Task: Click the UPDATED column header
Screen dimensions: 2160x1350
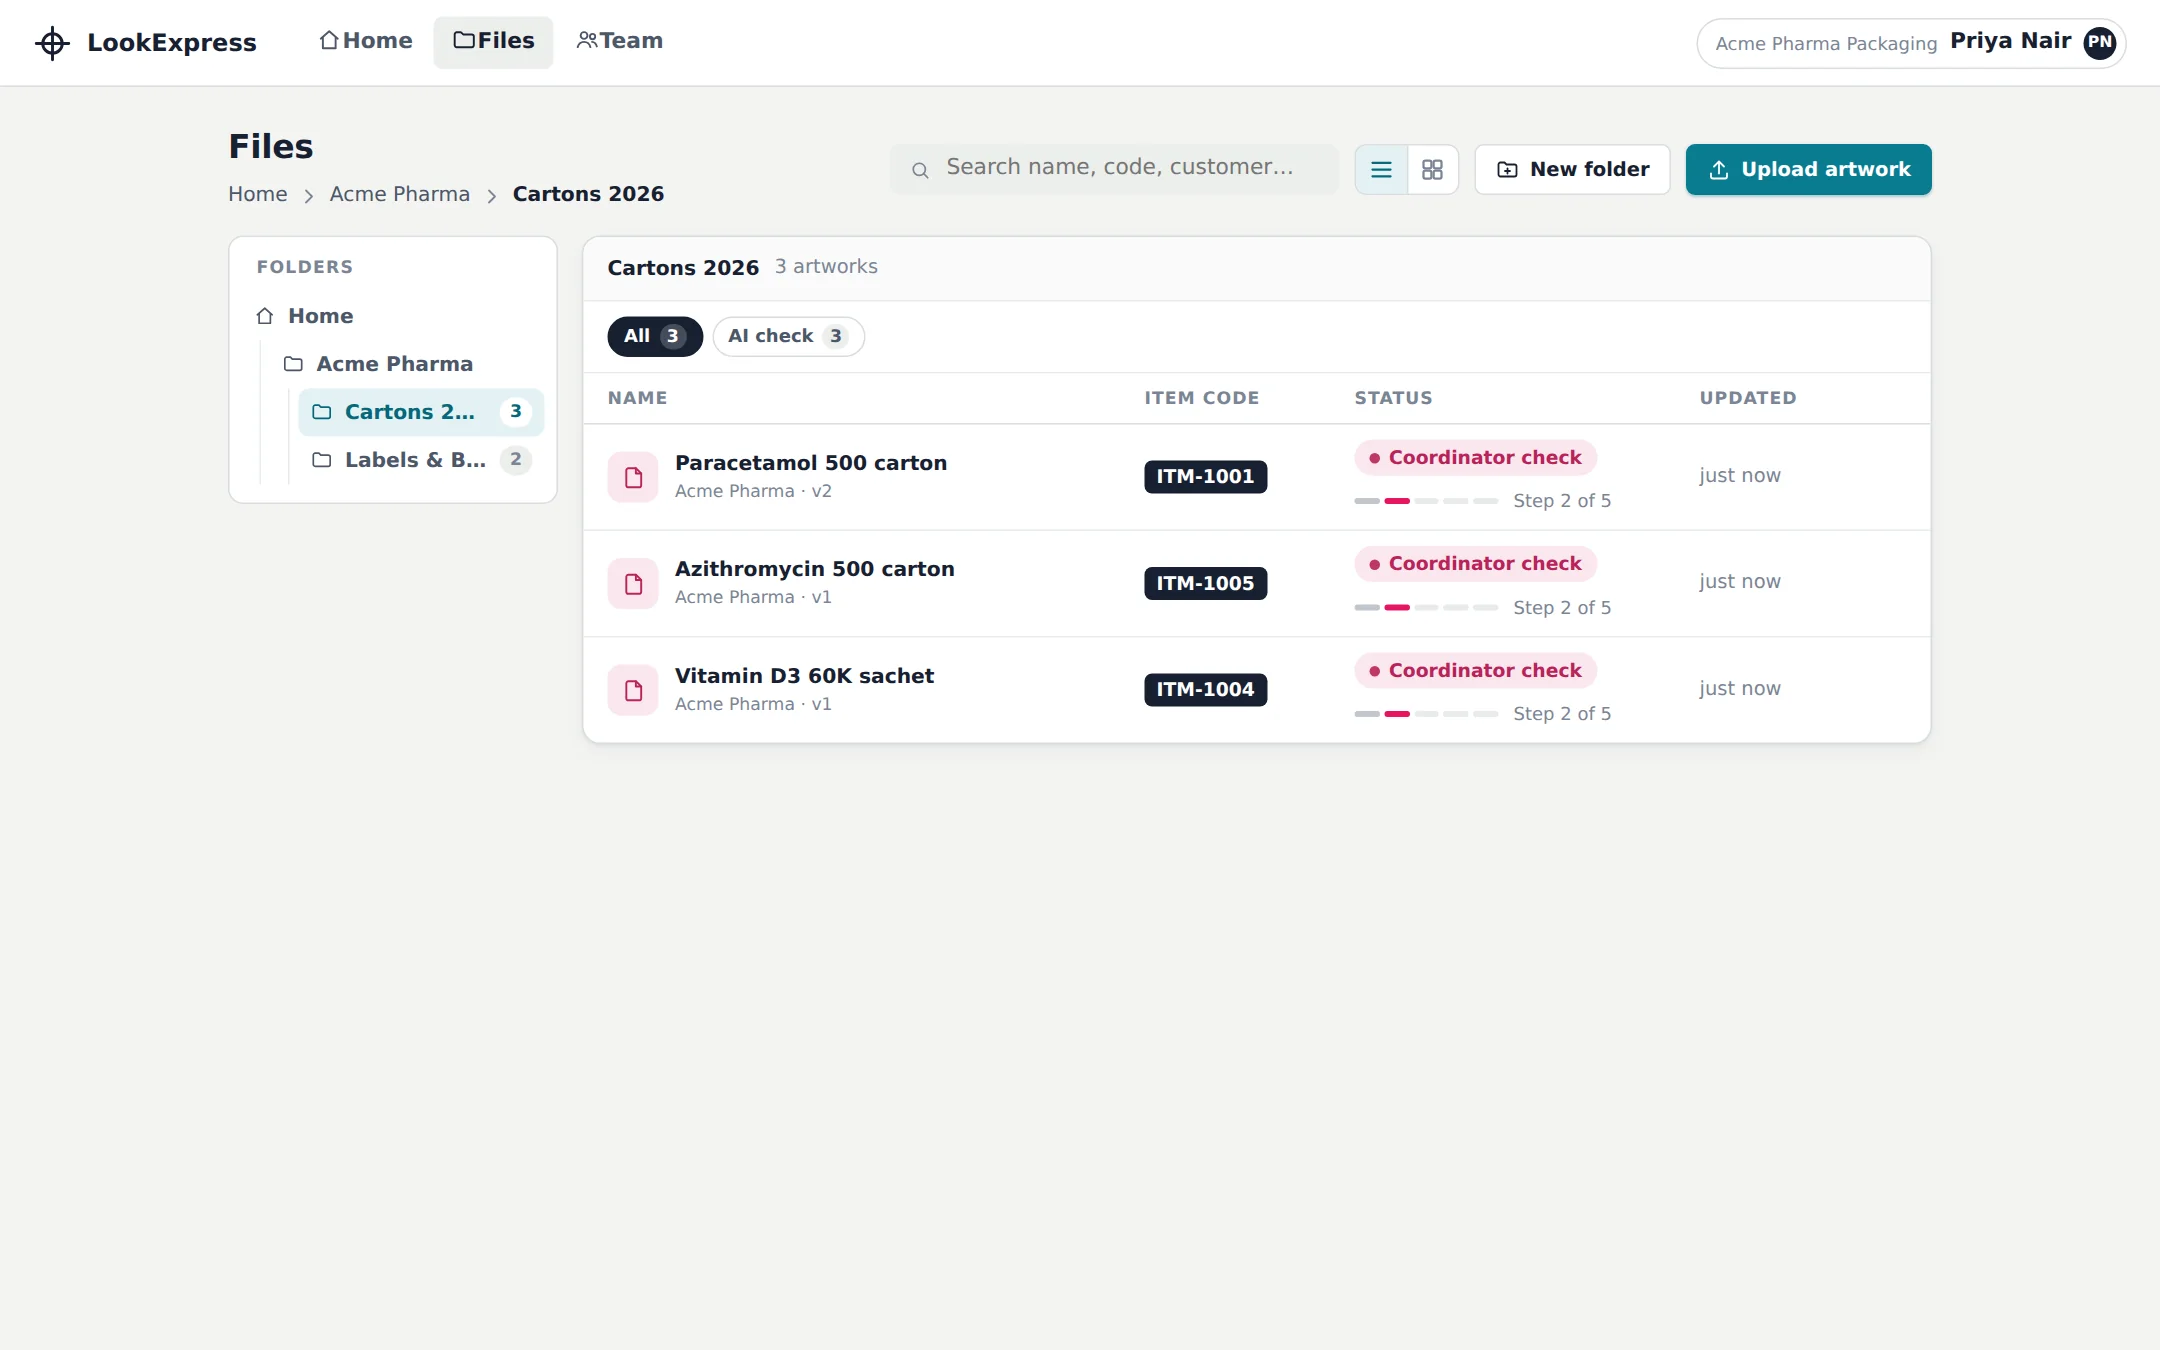Action: pyautogui.click(x=1748, y=398)
